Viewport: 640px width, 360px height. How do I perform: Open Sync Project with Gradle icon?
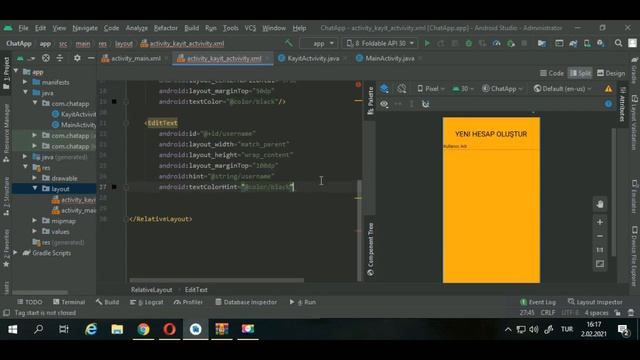(x=573, y=43)
